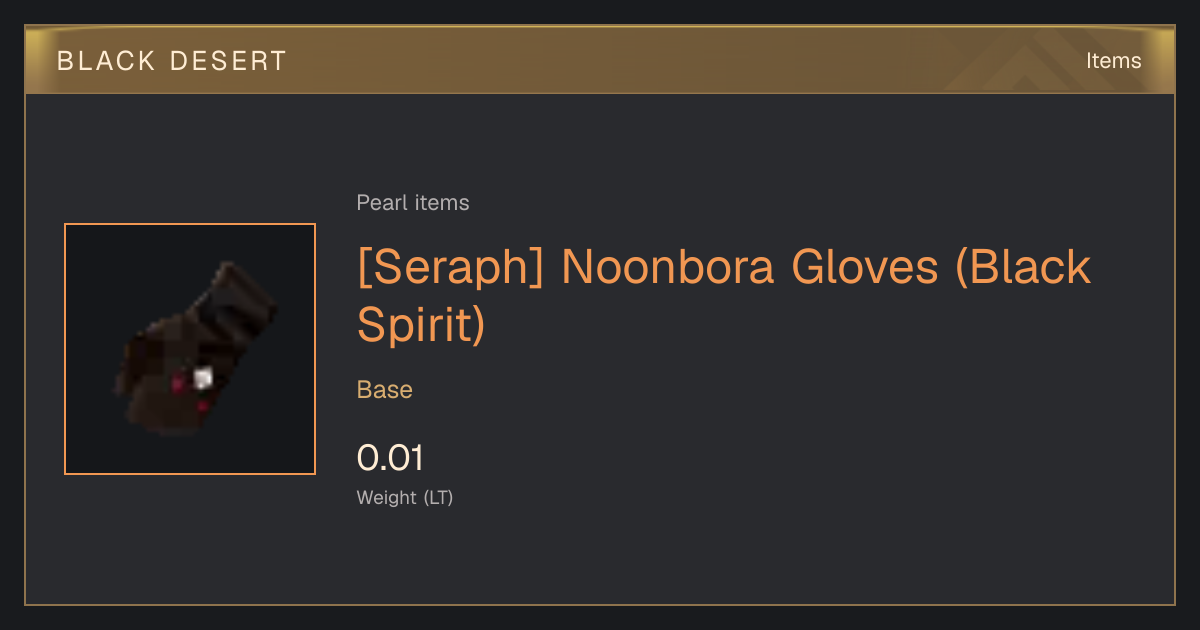Click the word Noonbora in title
Viewport: 1200px width, 630px height.
click(x=668, y=268)
